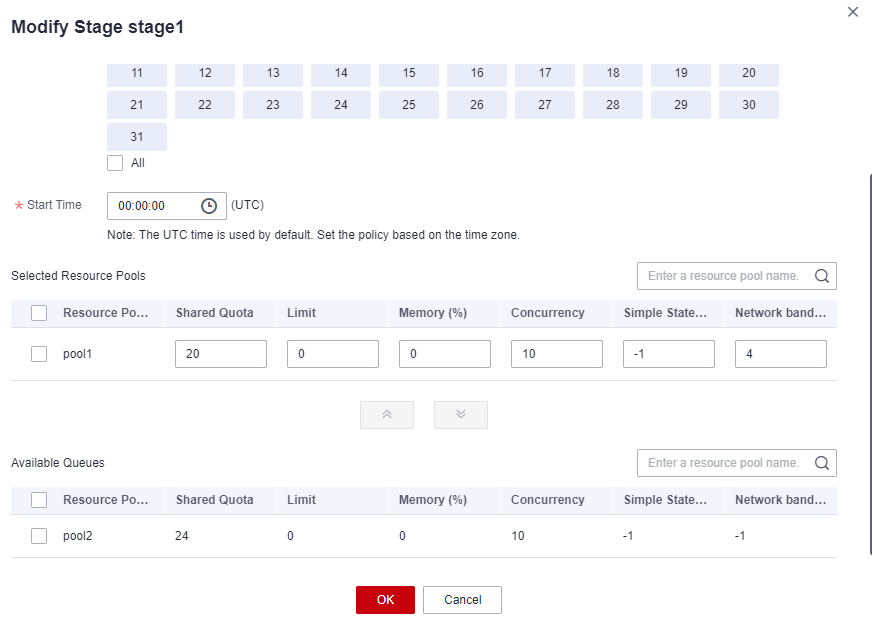Image resolution: width=872 pixels, height=620 pixels.
Task: Close the Modify Stage dialog
Action: (x=853, y=12)
